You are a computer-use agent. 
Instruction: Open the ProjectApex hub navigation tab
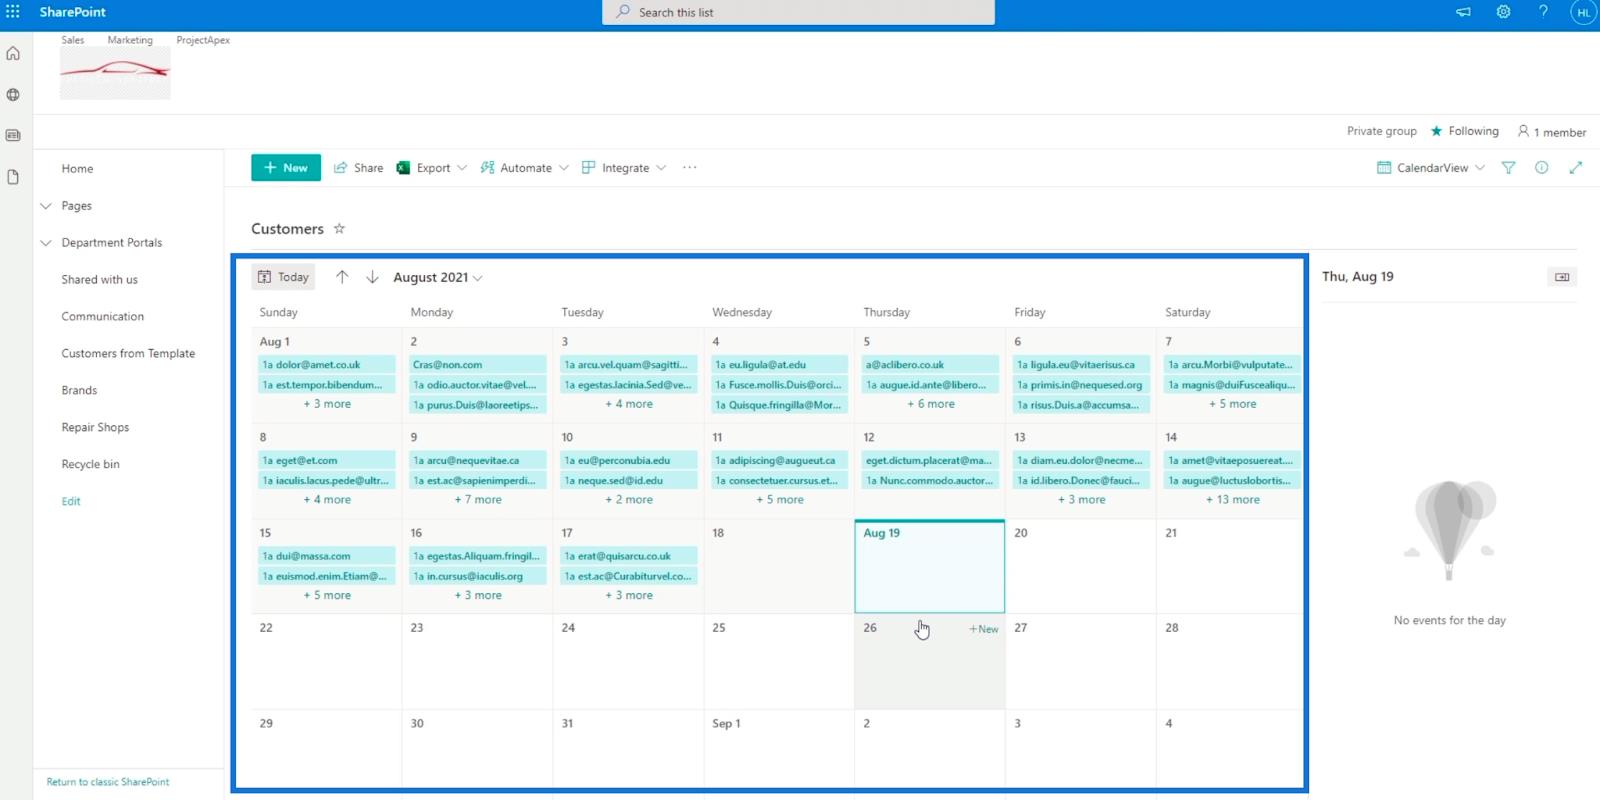click(203, 40)
